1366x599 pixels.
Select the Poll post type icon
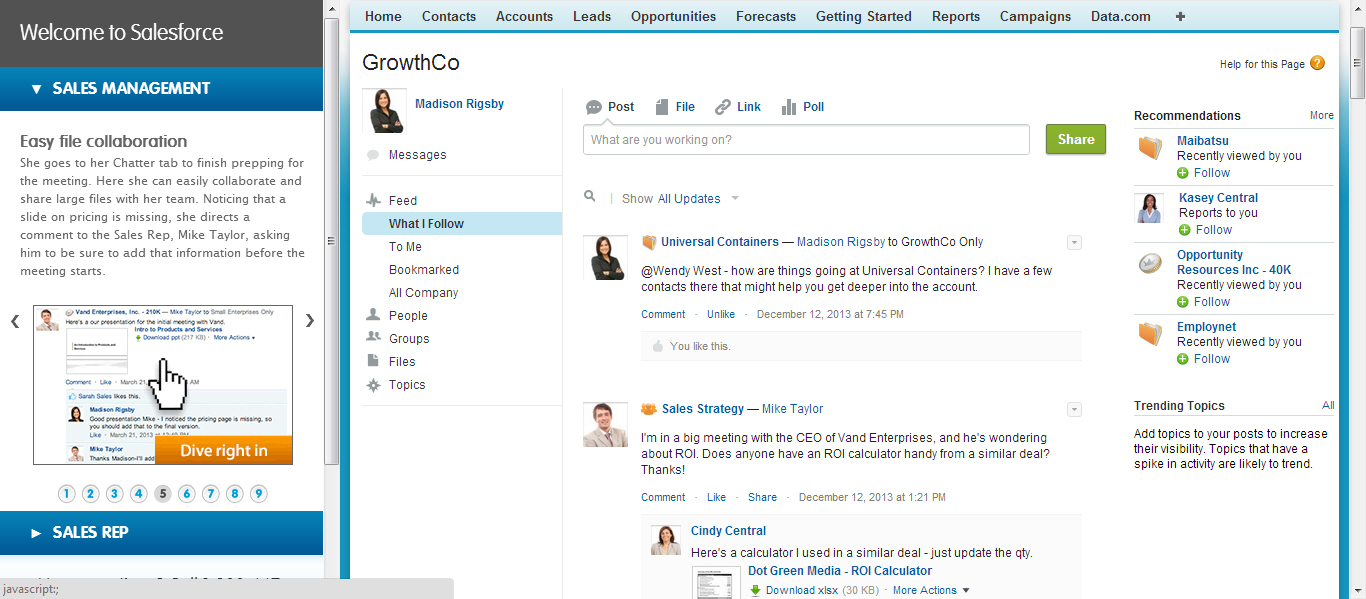coord(789,107)
